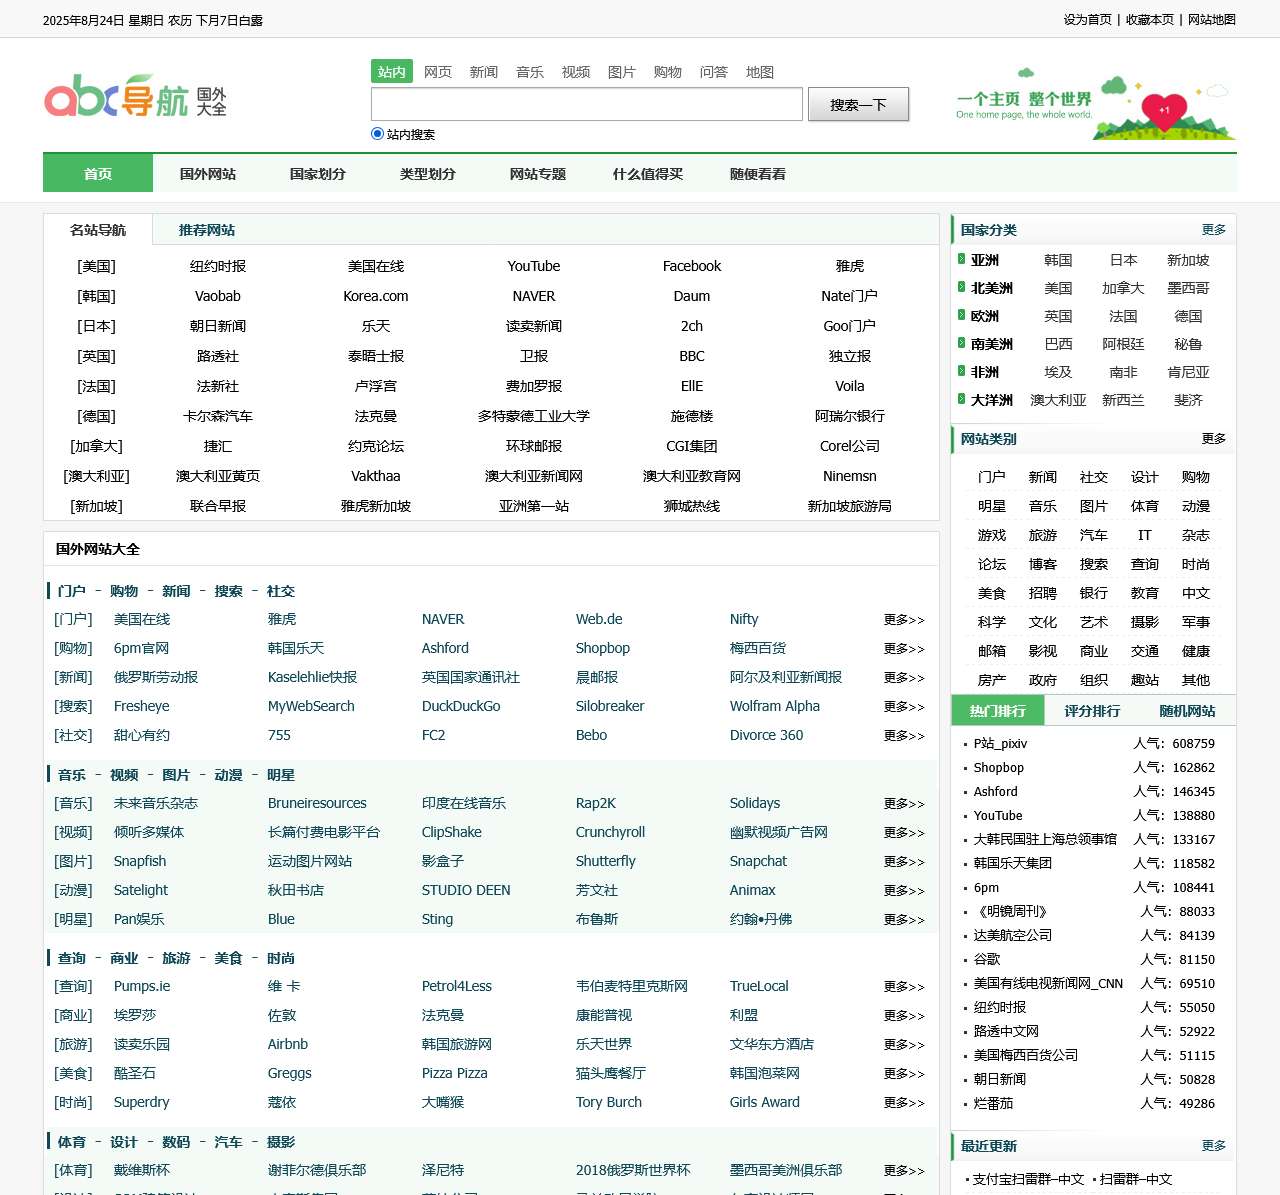
Task: Open 支付宝扫雷群-中文 recent update link
Action: tap(1028, 1179)
